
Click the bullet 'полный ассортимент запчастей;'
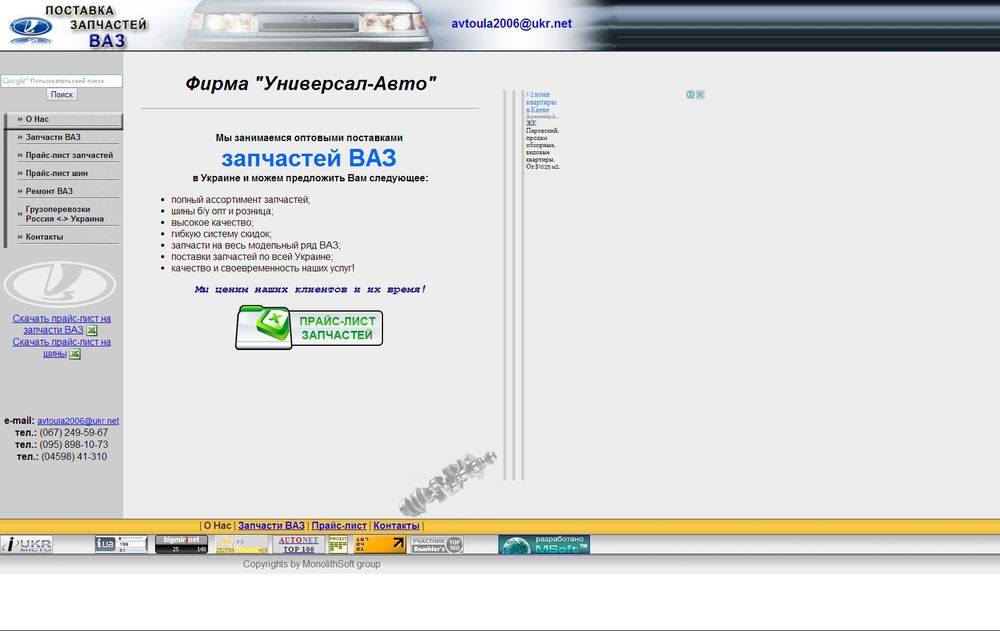click(x=240, y=200)
